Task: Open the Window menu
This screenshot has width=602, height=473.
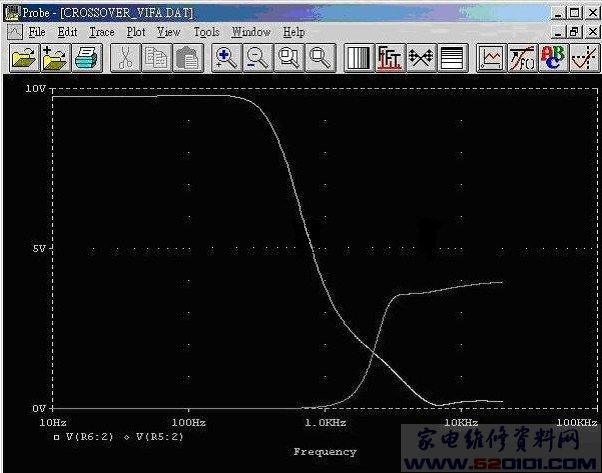Action: point(251,32)
